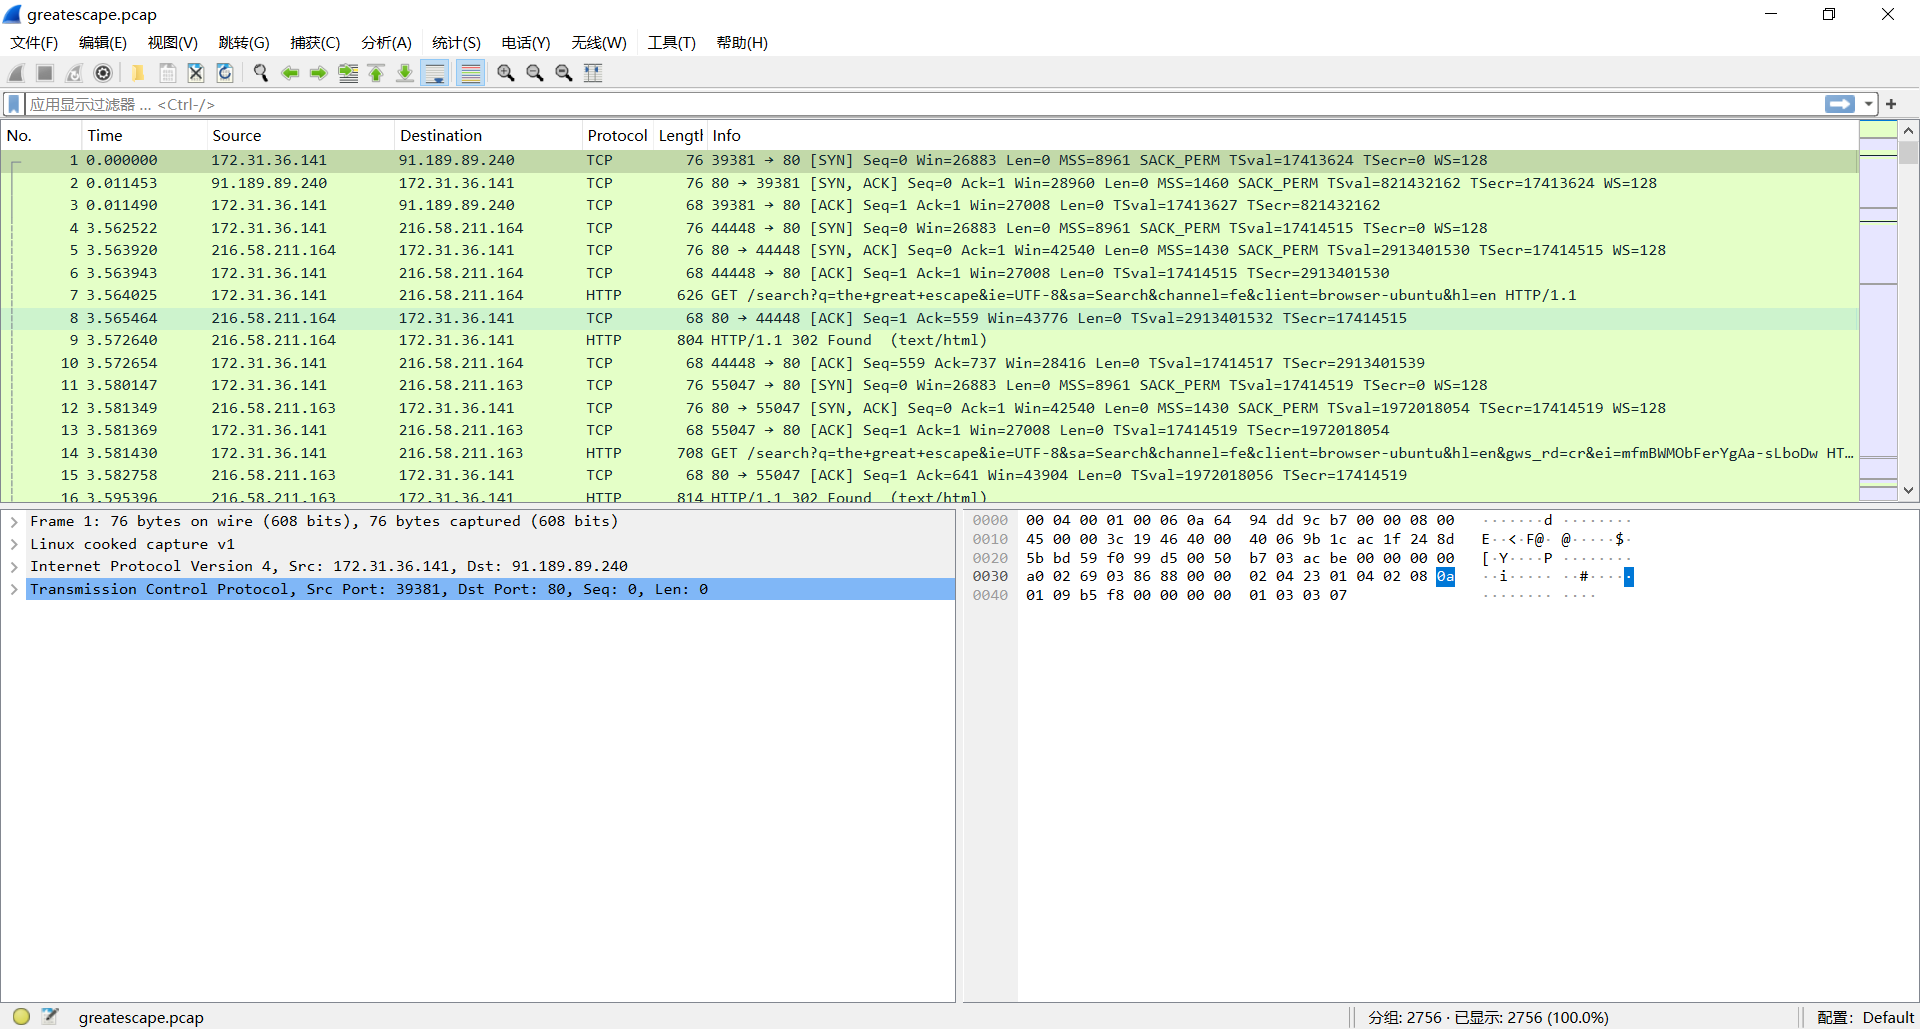Screen dimensions: 1920x1029
Task: Reset text to normal size
Action: point(564,73)
